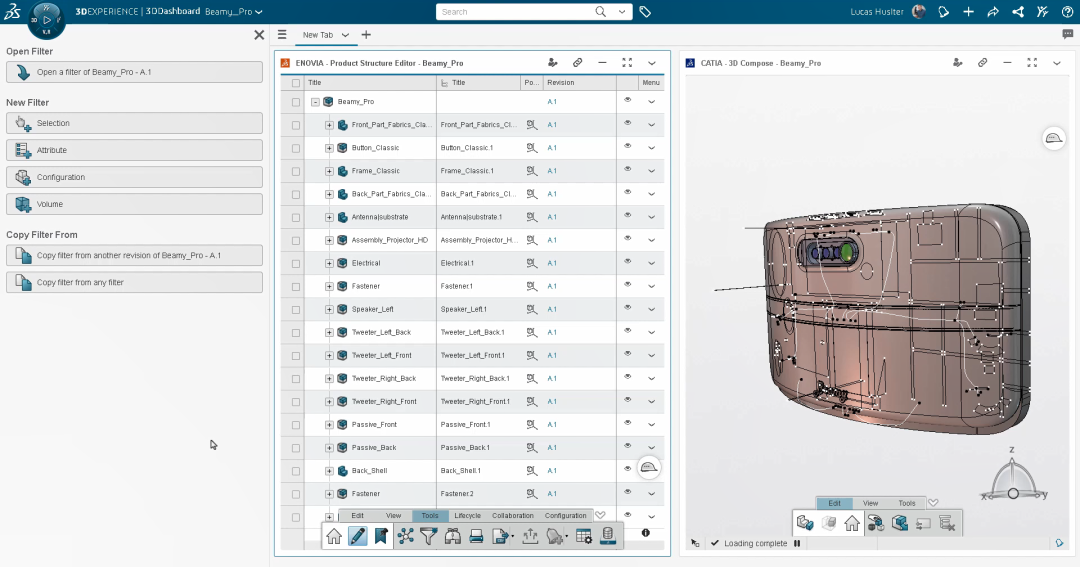
Task: Open the 3DEXPERIENCE compass
Action: click(46, 19)
